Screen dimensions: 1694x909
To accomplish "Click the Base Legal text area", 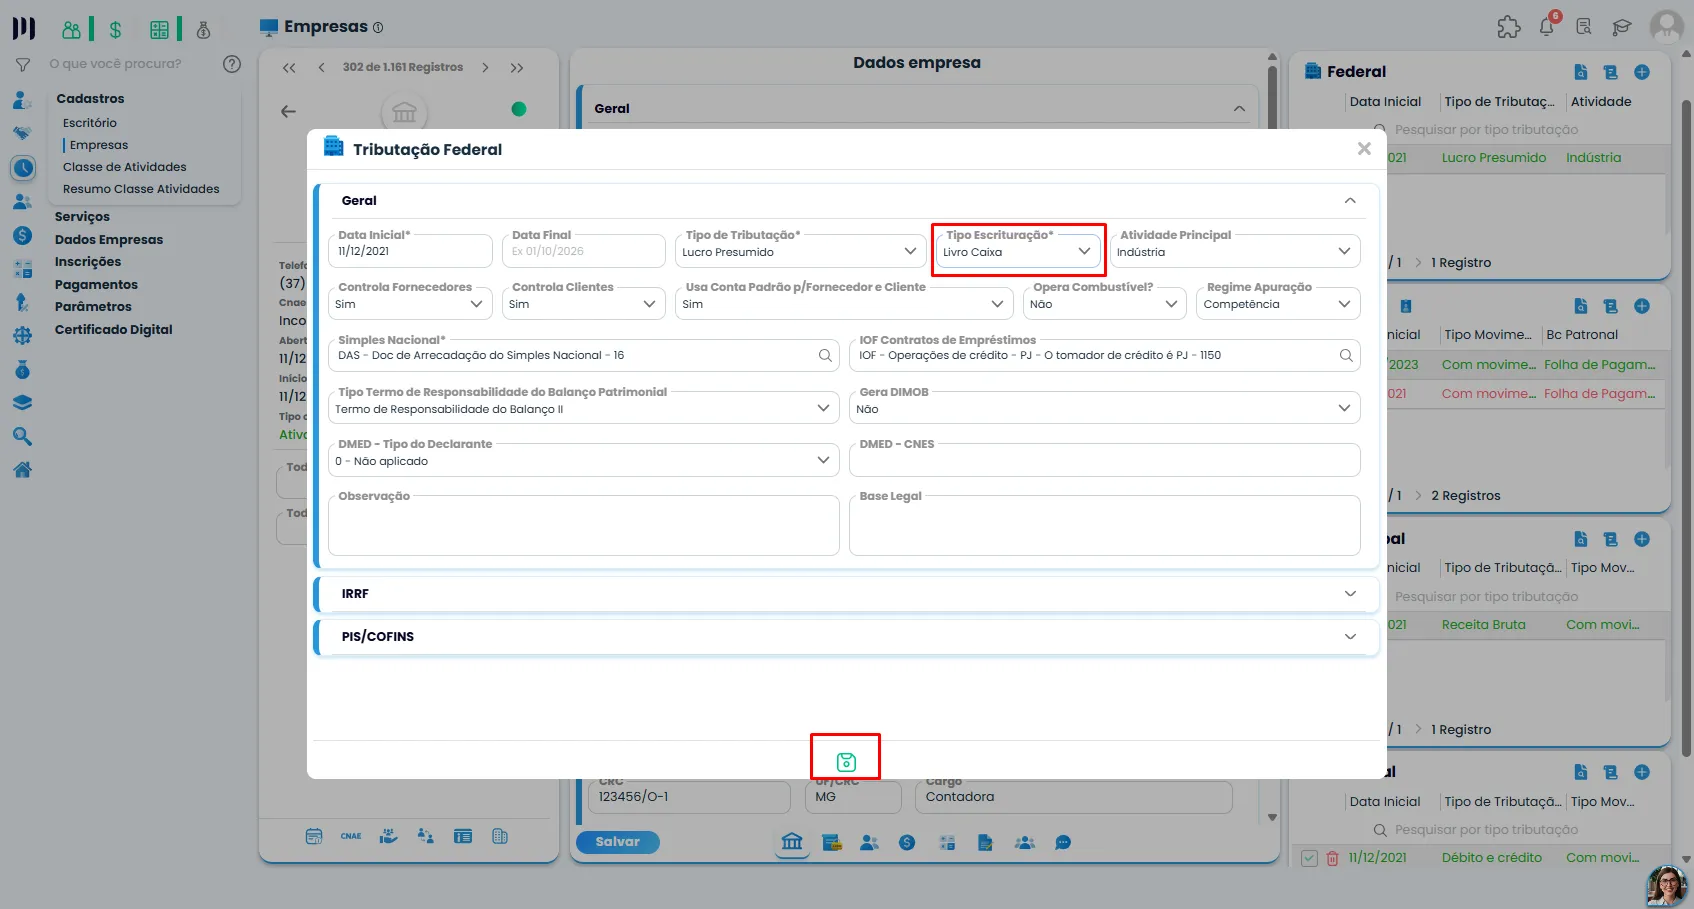I will pos(1105,525).
